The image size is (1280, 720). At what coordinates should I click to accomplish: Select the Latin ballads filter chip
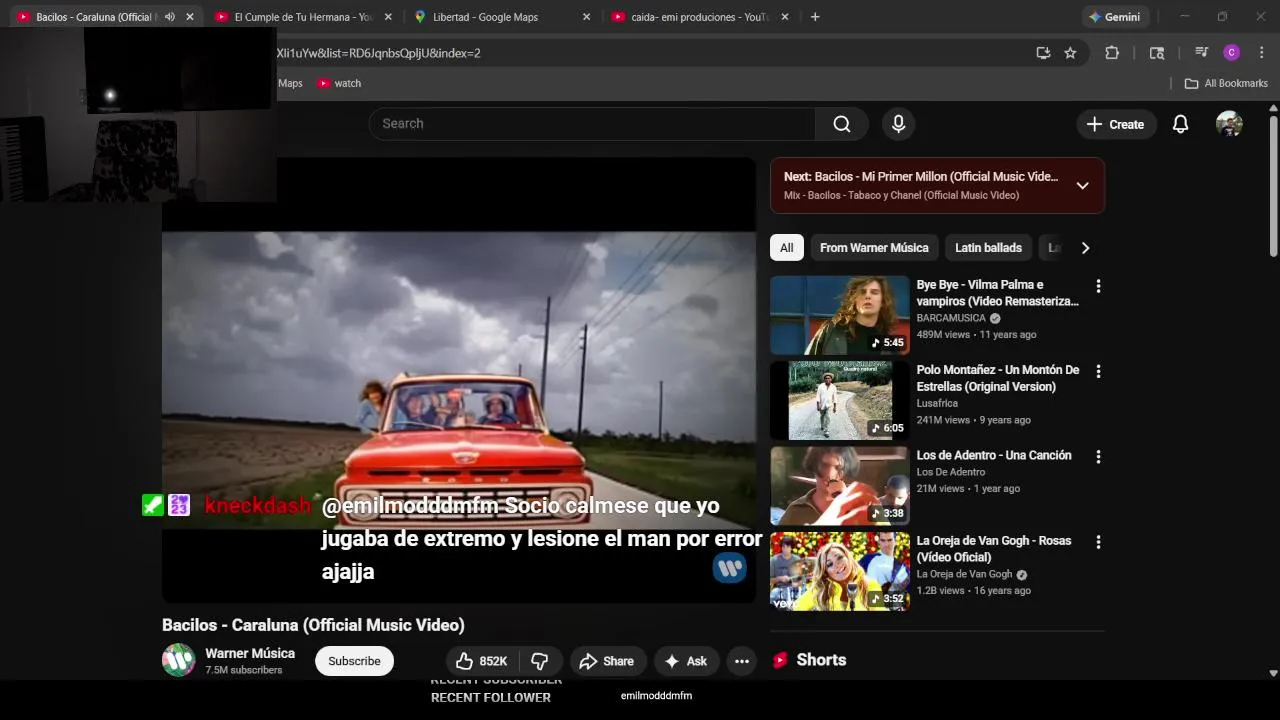988,248
